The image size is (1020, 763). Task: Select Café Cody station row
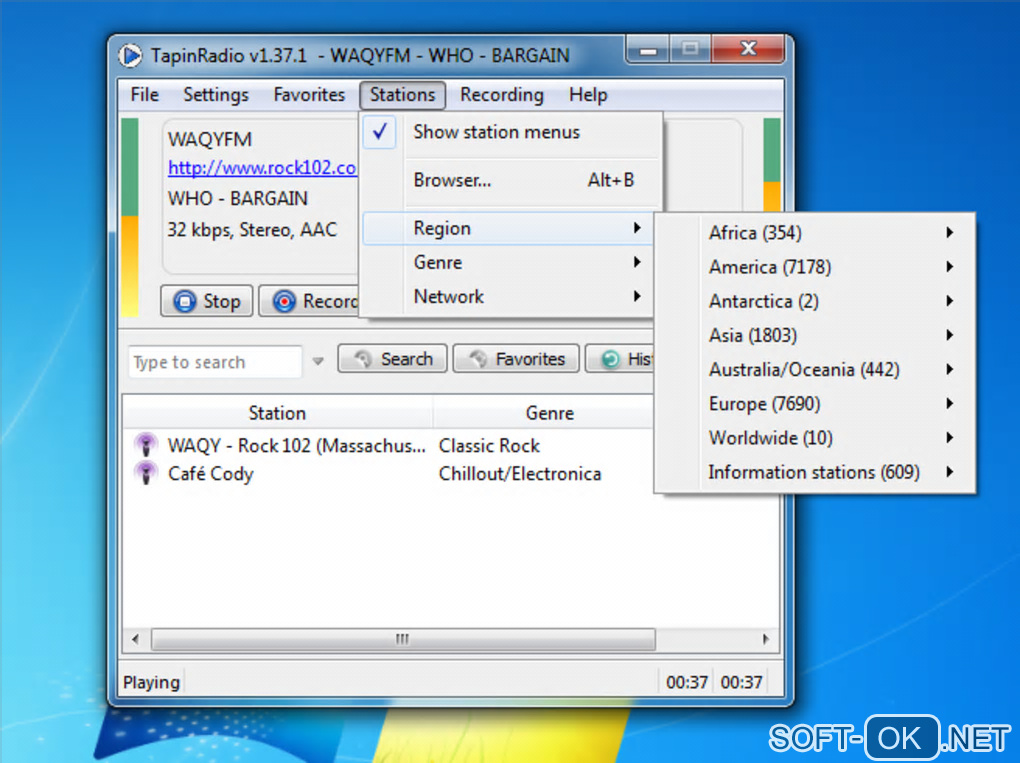tap(388, 474)
